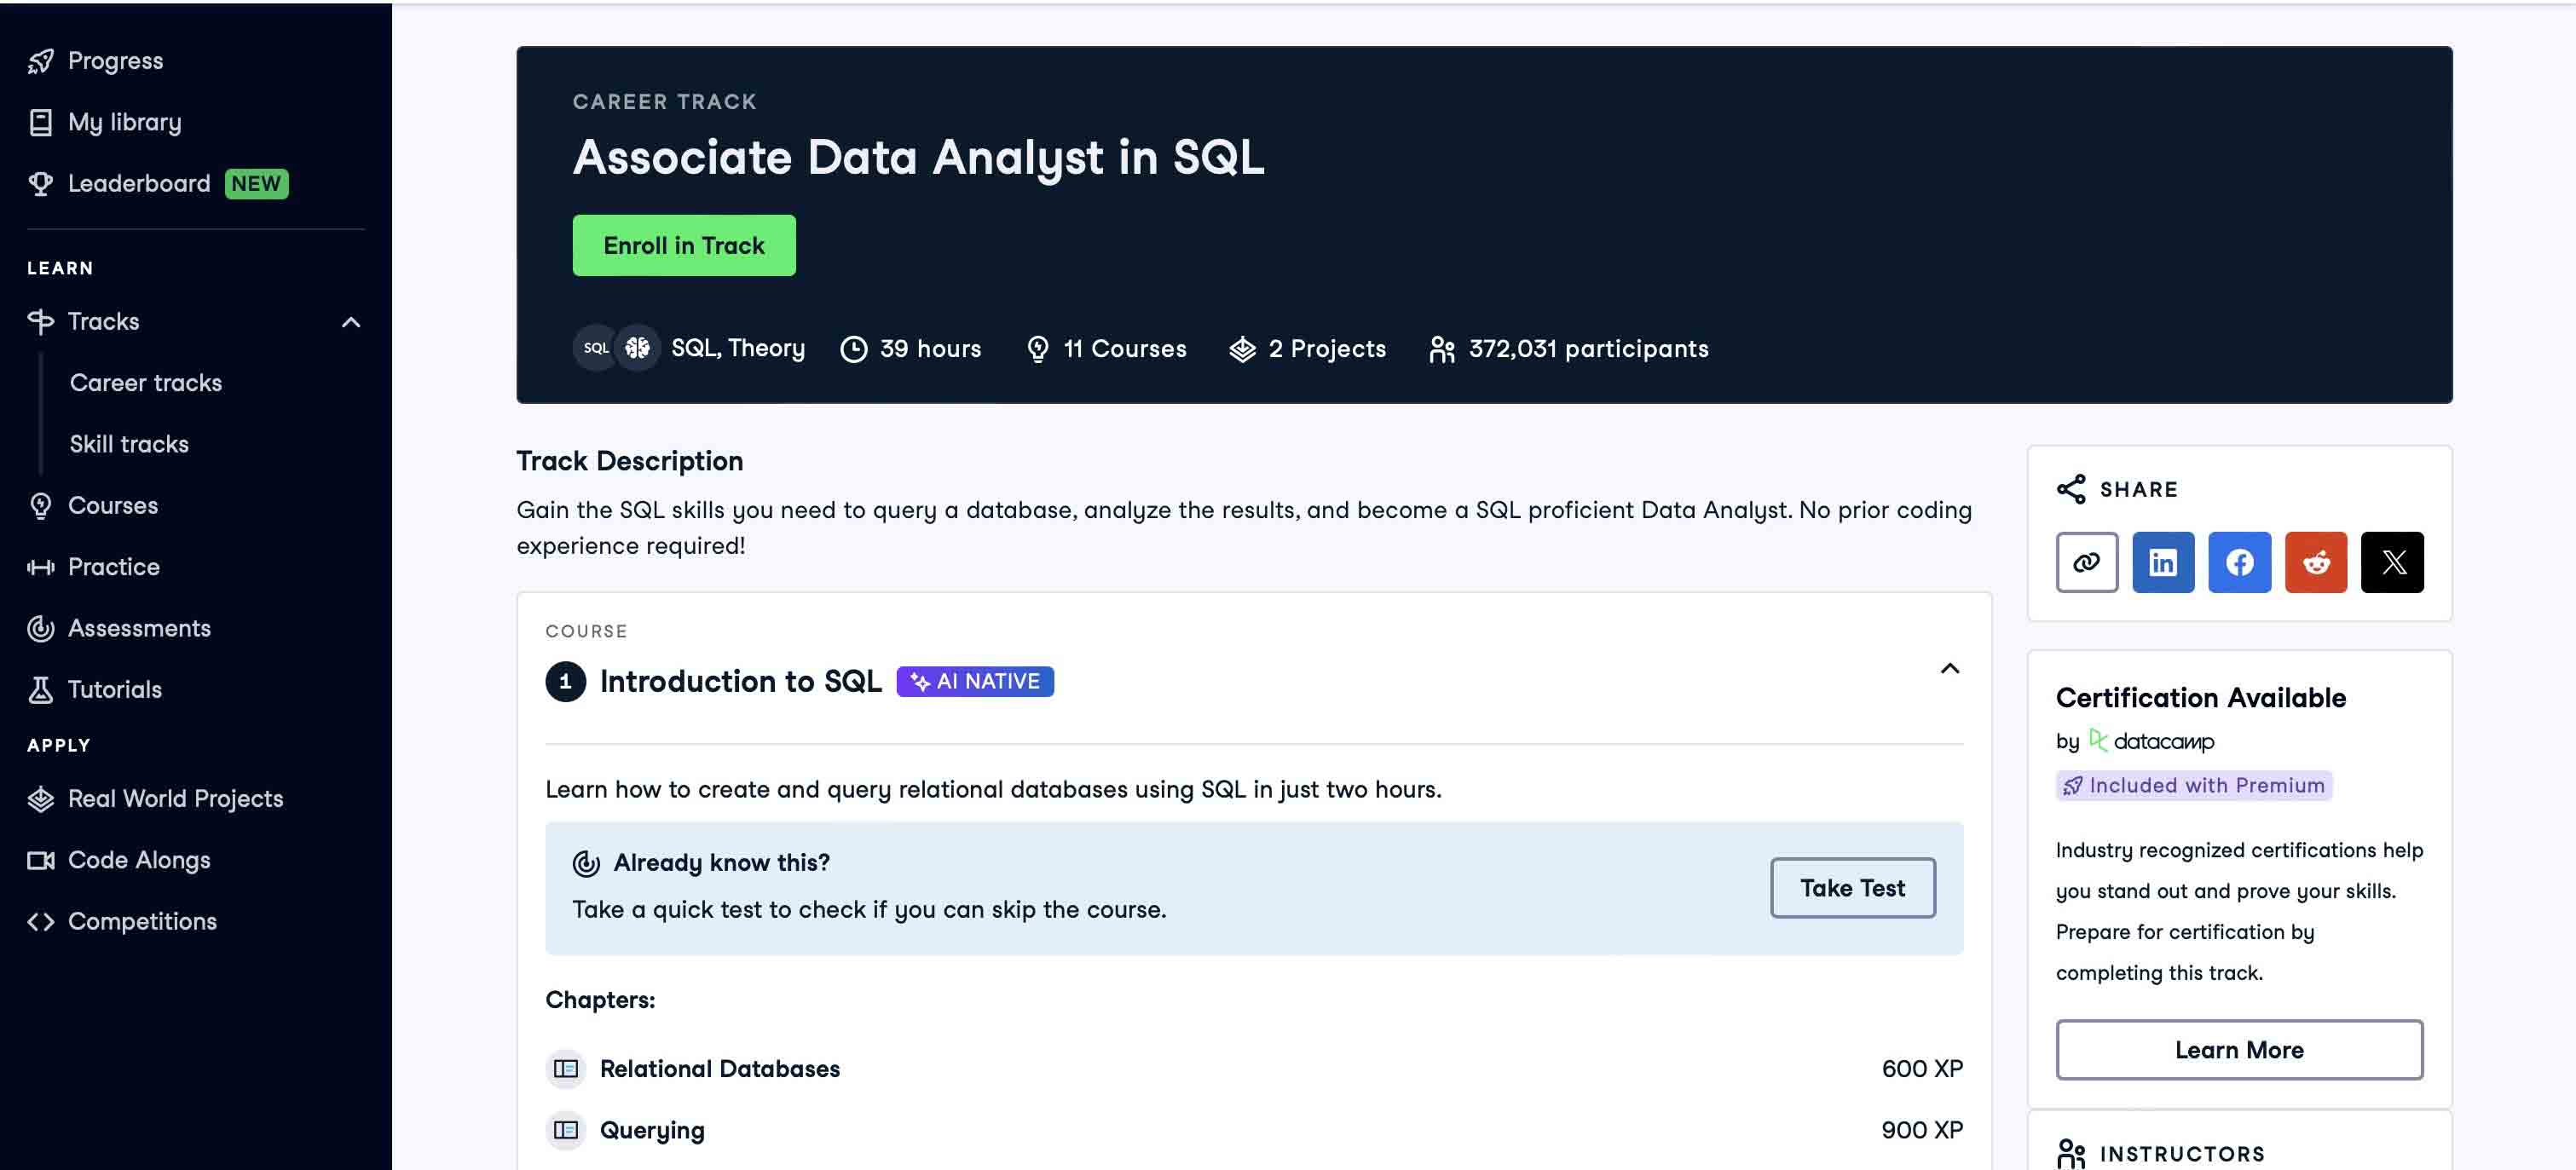Image resolution: width=2576 pixels, height=1170 pixels.
Task: Collapse the Introduction to SQL course section
Action: tap(1950, 668)
